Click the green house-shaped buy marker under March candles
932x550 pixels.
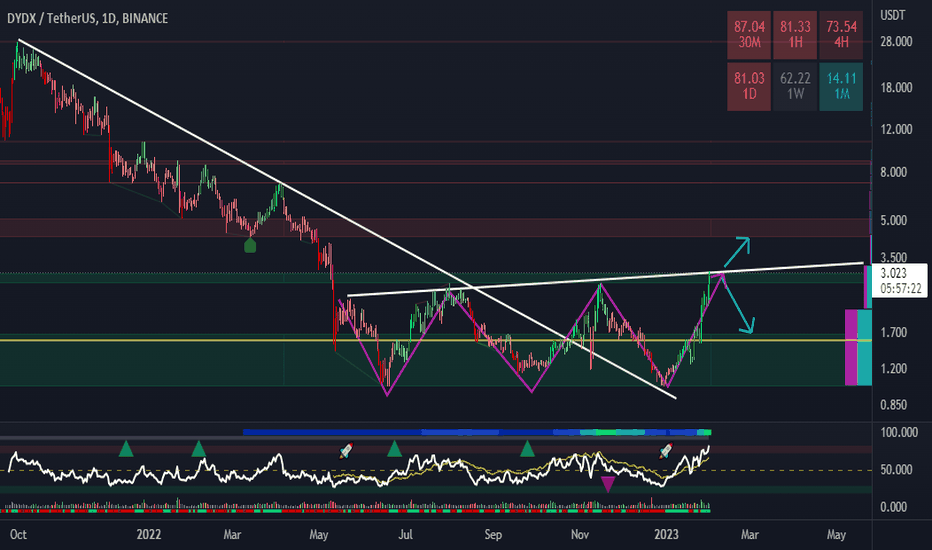(x=250, y=245)
